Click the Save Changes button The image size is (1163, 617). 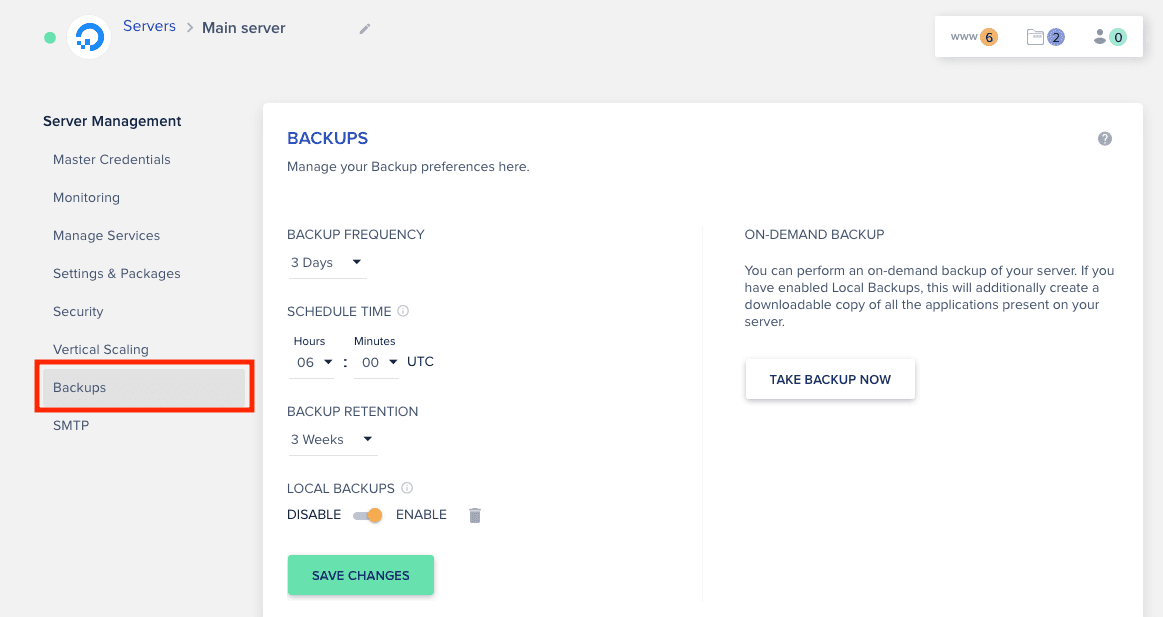(361, 575)
